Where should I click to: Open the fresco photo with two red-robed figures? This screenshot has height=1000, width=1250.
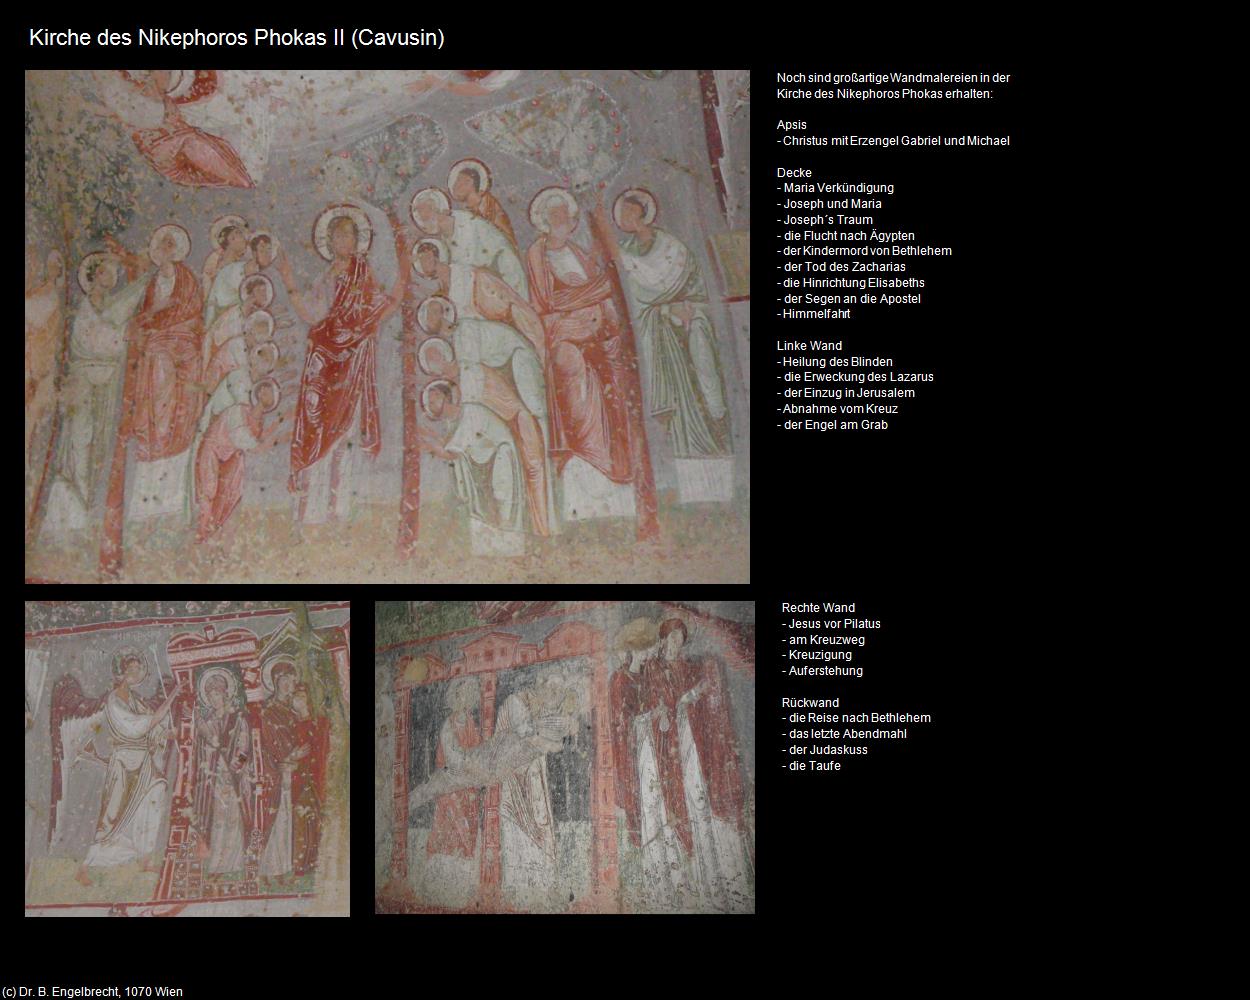(x=565, y=757)
